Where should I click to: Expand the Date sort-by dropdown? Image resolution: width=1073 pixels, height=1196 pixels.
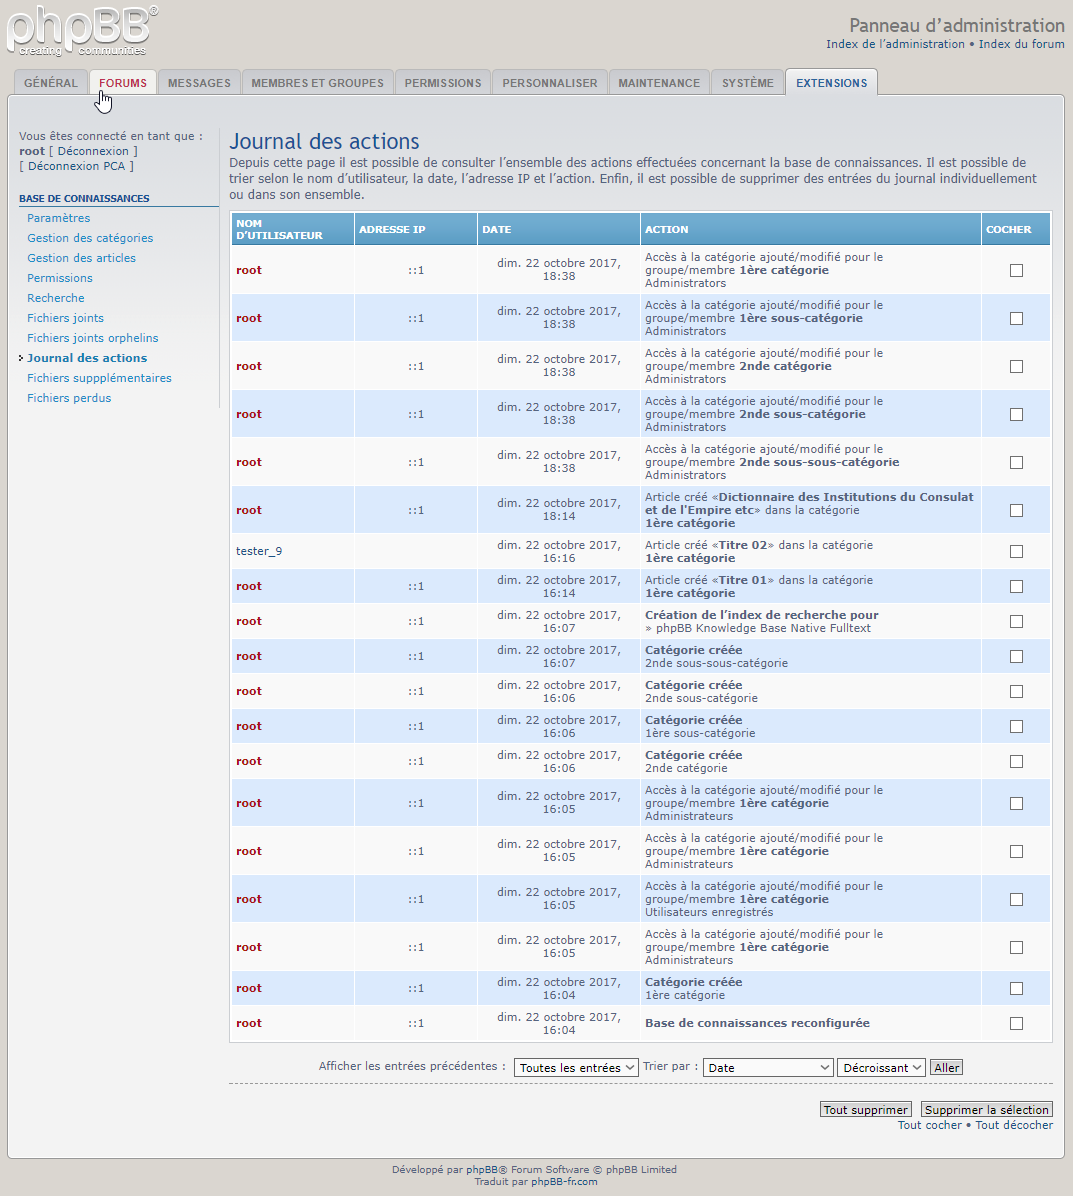[768, 1068]
